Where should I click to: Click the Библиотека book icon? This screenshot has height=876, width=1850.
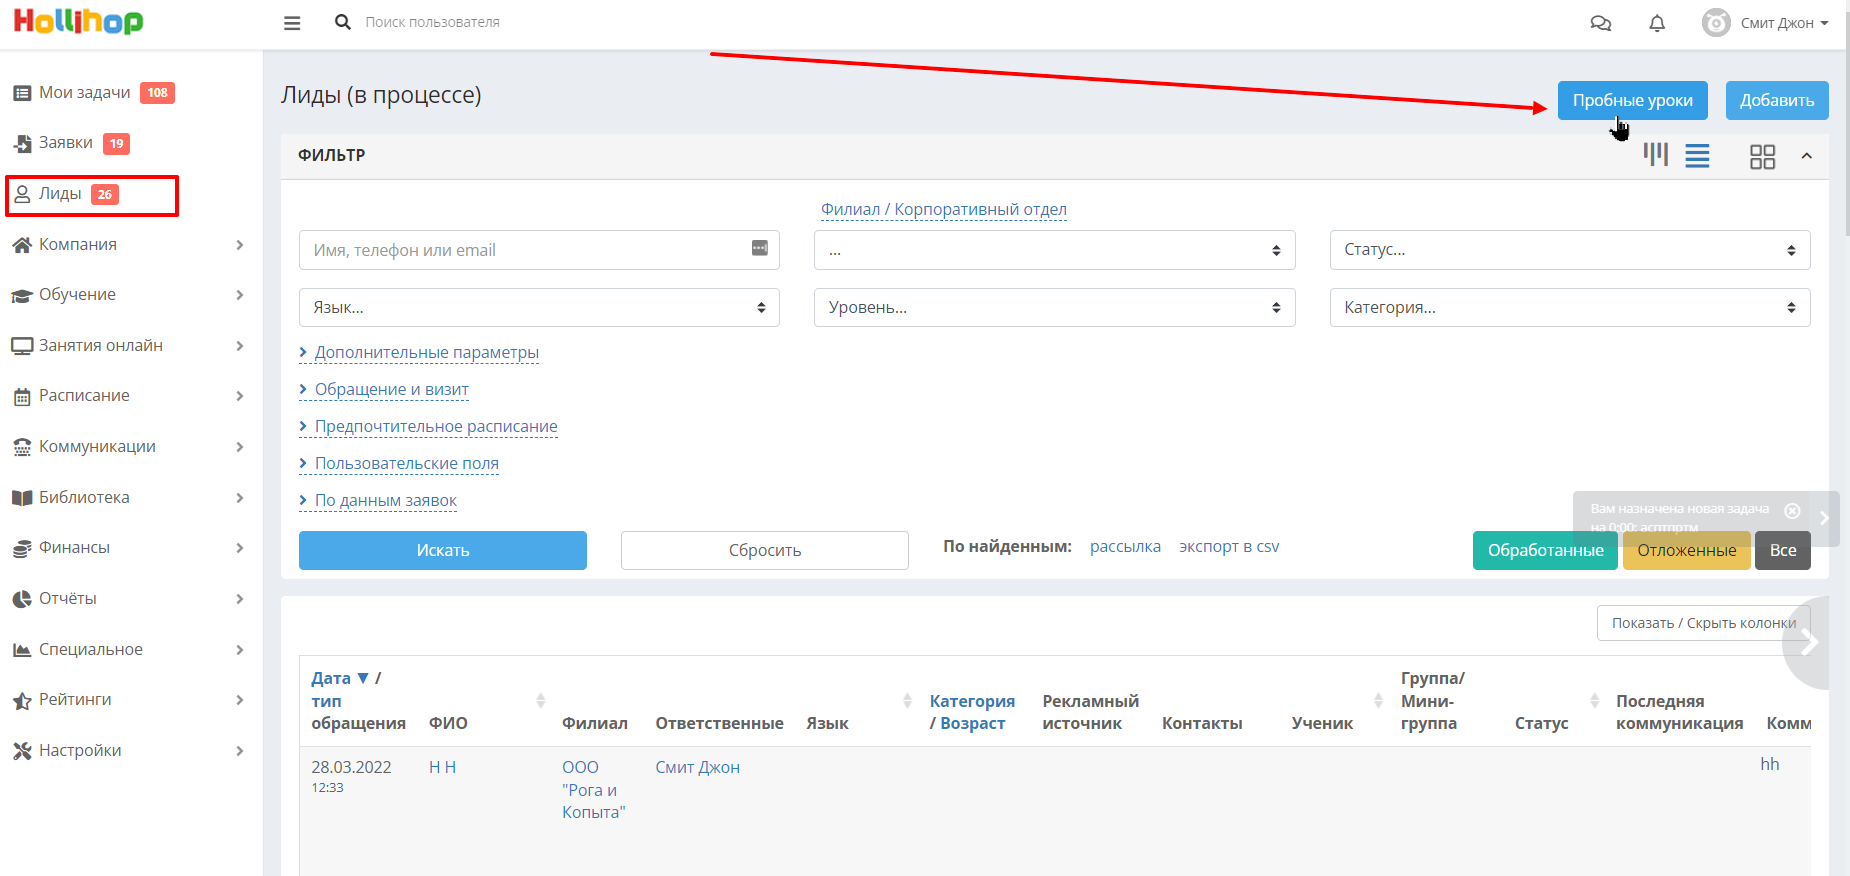pos(22,498)
